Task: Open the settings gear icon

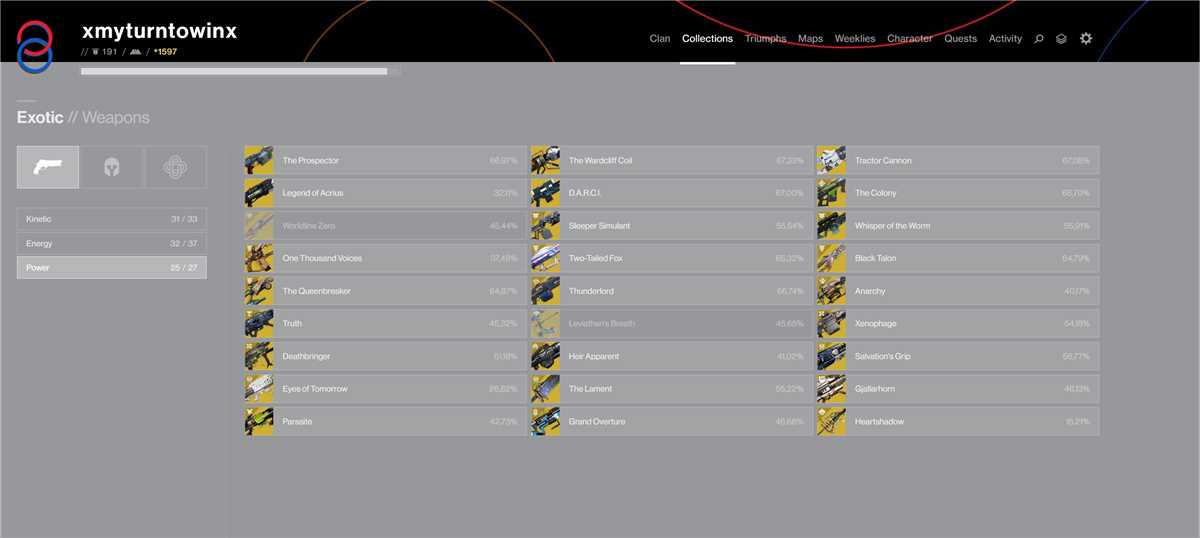Action: [x=1086, y=39]
